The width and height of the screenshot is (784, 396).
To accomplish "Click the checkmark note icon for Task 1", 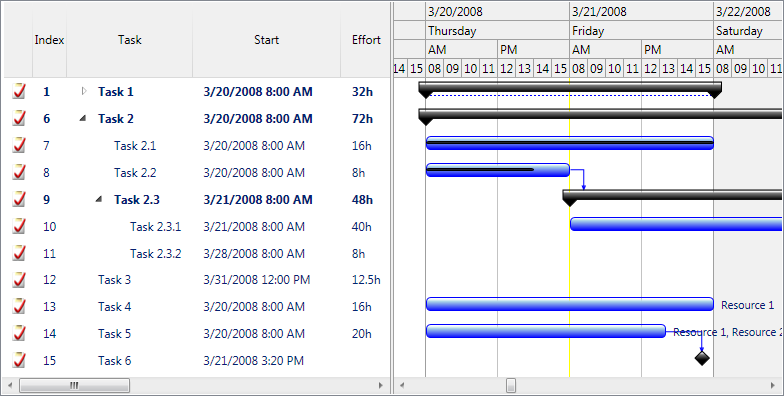I will pos(18,92).
